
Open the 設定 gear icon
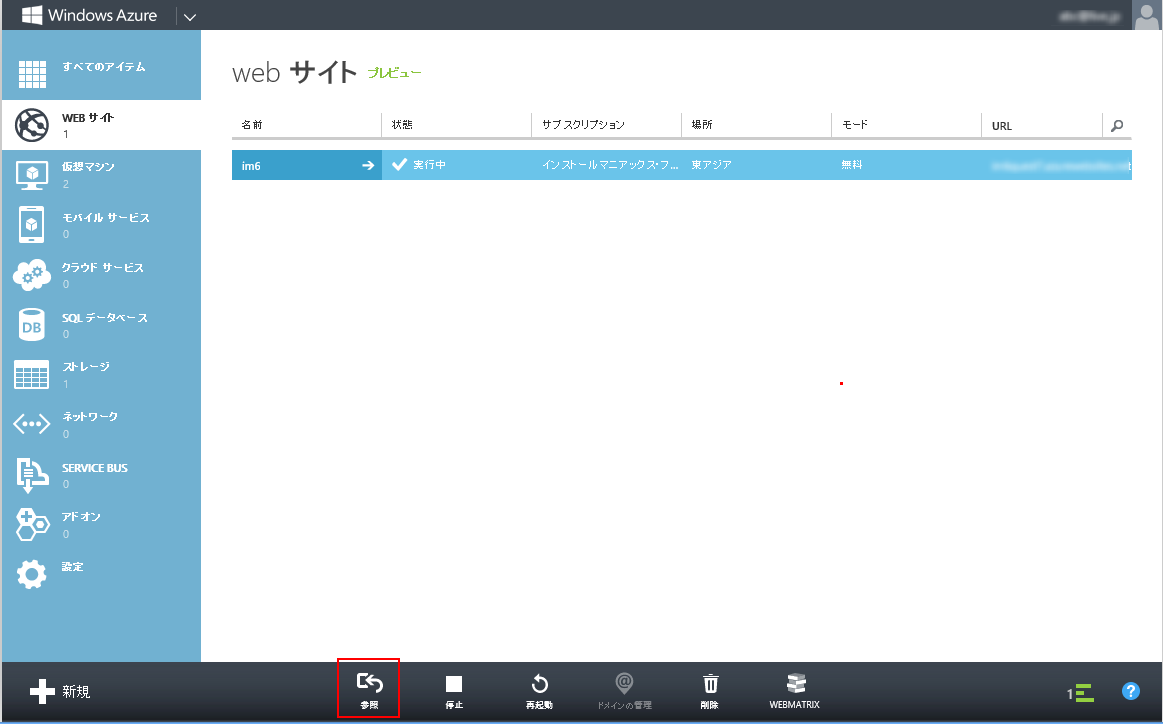(31, 574)
